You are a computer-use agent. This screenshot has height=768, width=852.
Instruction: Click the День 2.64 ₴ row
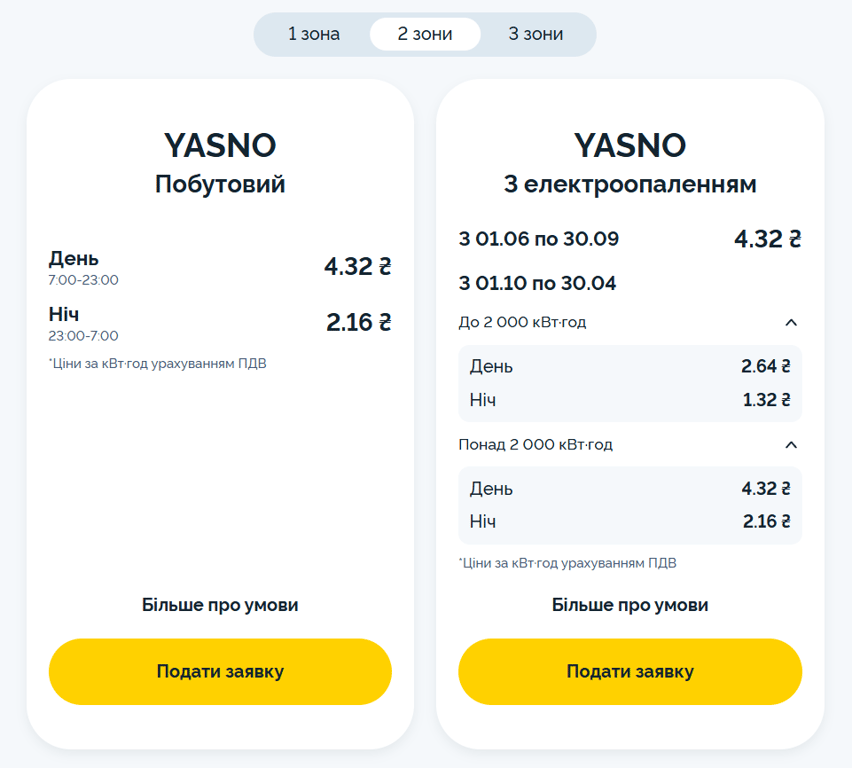(630, 366)
